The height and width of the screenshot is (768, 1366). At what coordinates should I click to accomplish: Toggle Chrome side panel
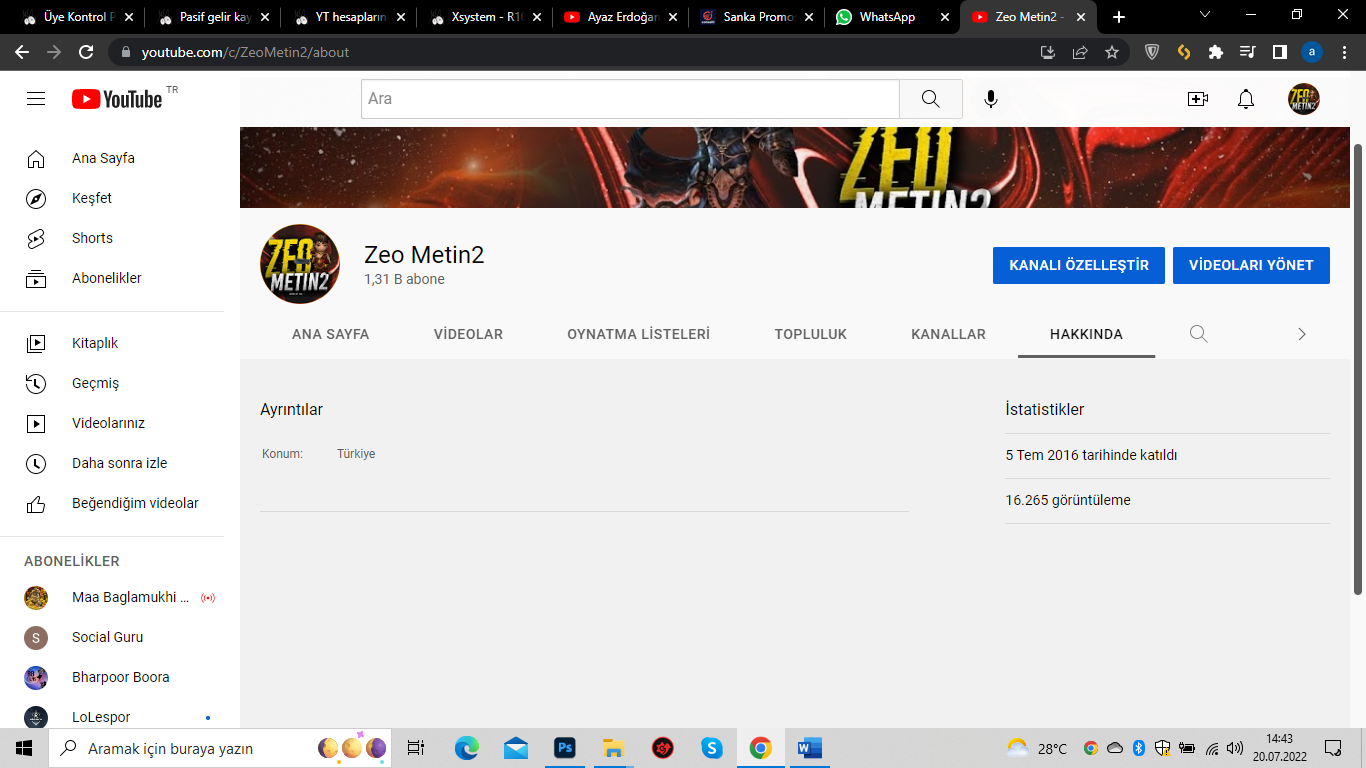(1280, 52)
